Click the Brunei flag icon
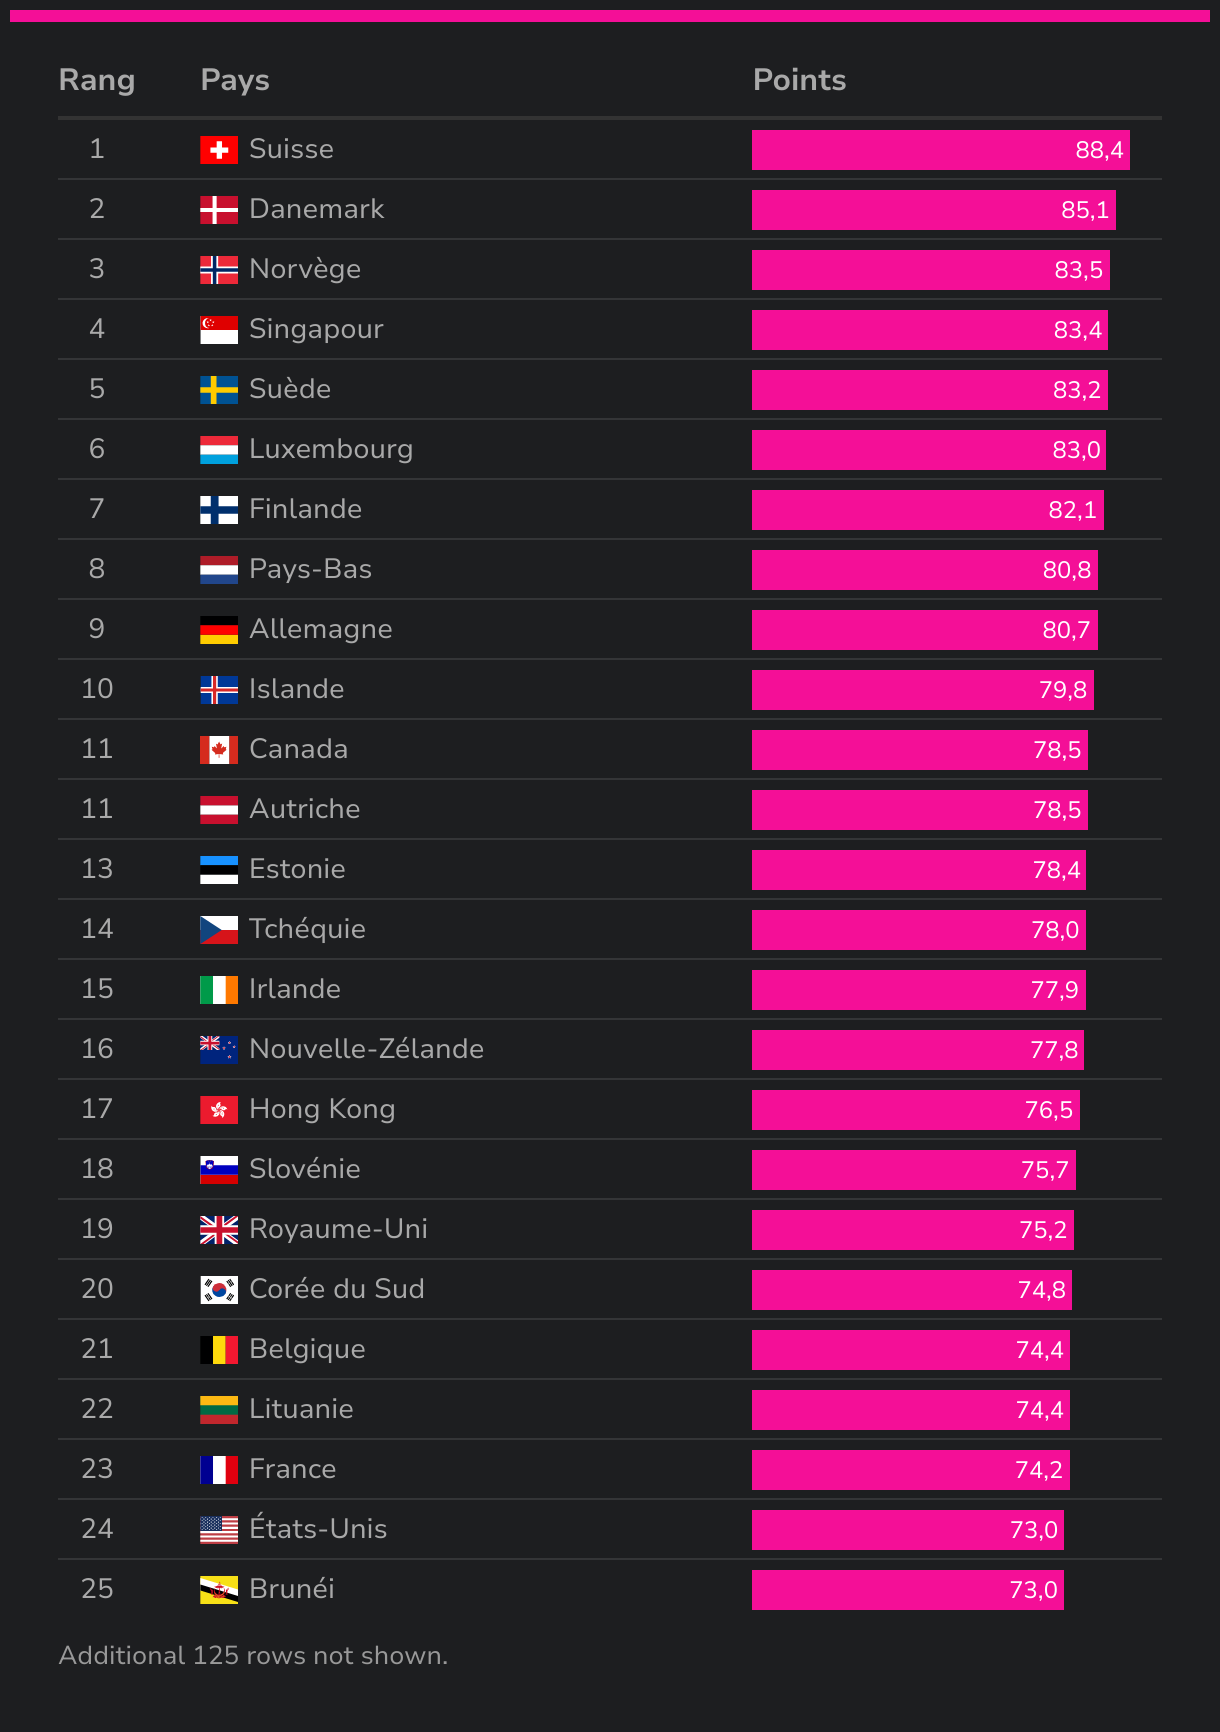Image resolution: width=1220 pixels, height=1732 pixels. 219,1590
